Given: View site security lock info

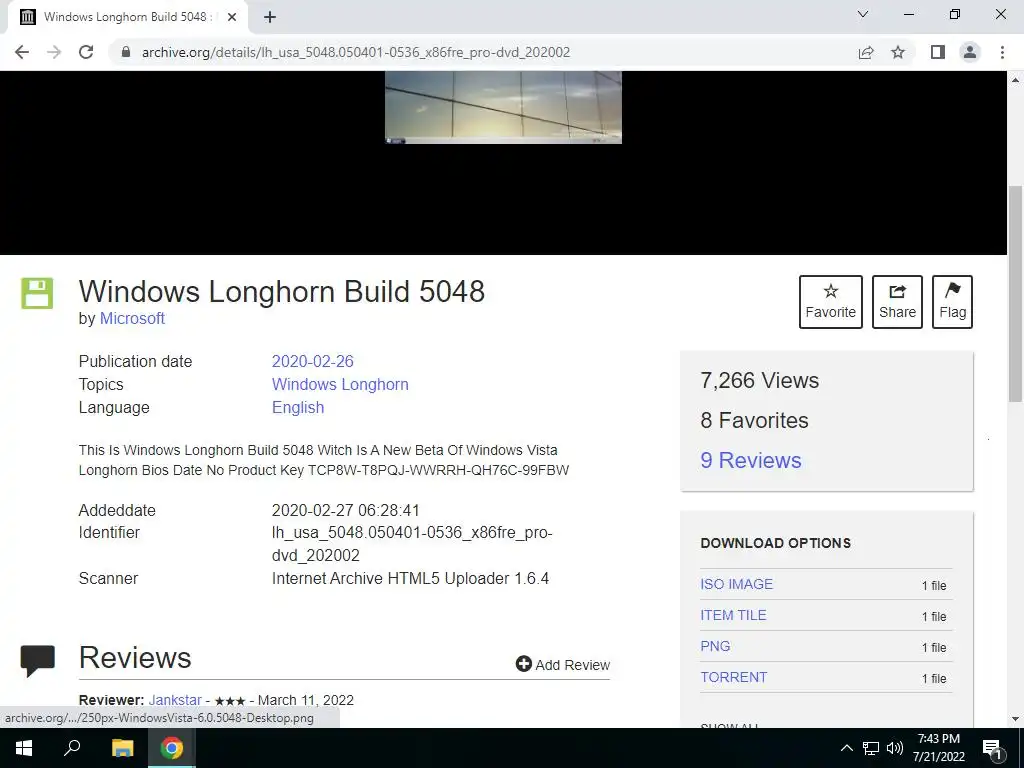Looking at the screenshot, I should 126,52.
